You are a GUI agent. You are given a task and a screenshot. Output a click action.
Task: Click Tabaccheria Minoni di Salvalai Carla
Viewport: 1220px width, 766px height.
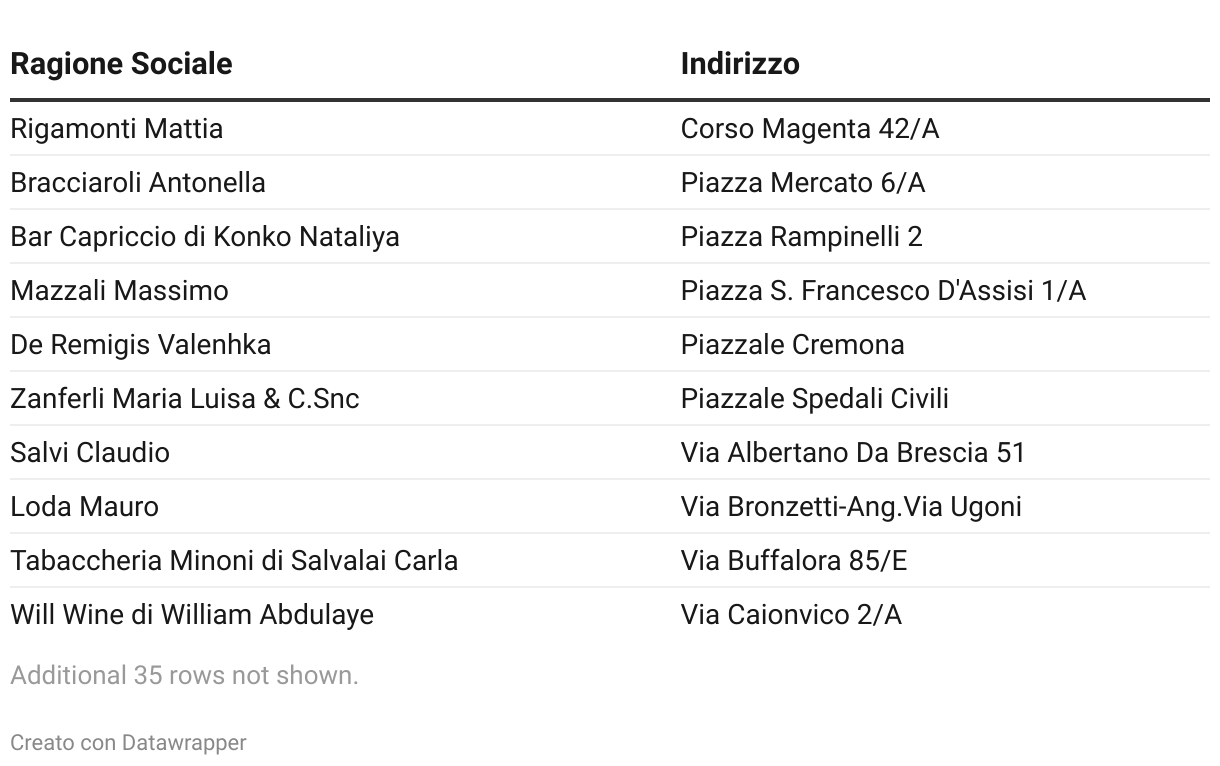234,561
